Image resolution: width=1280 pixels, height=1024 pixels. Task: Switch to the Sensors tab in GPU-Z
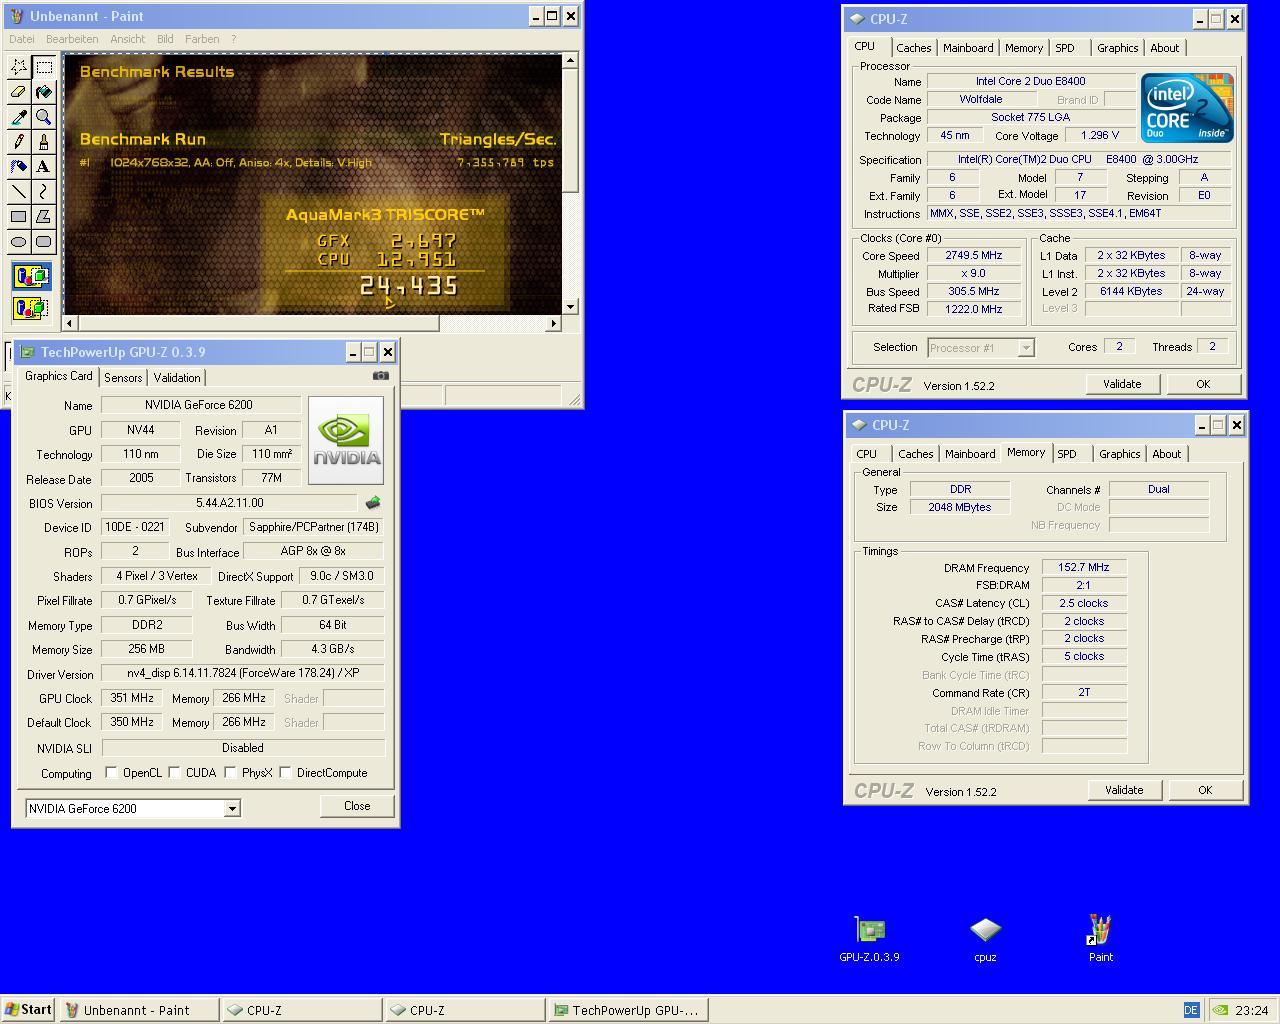[x=123, y=378]
